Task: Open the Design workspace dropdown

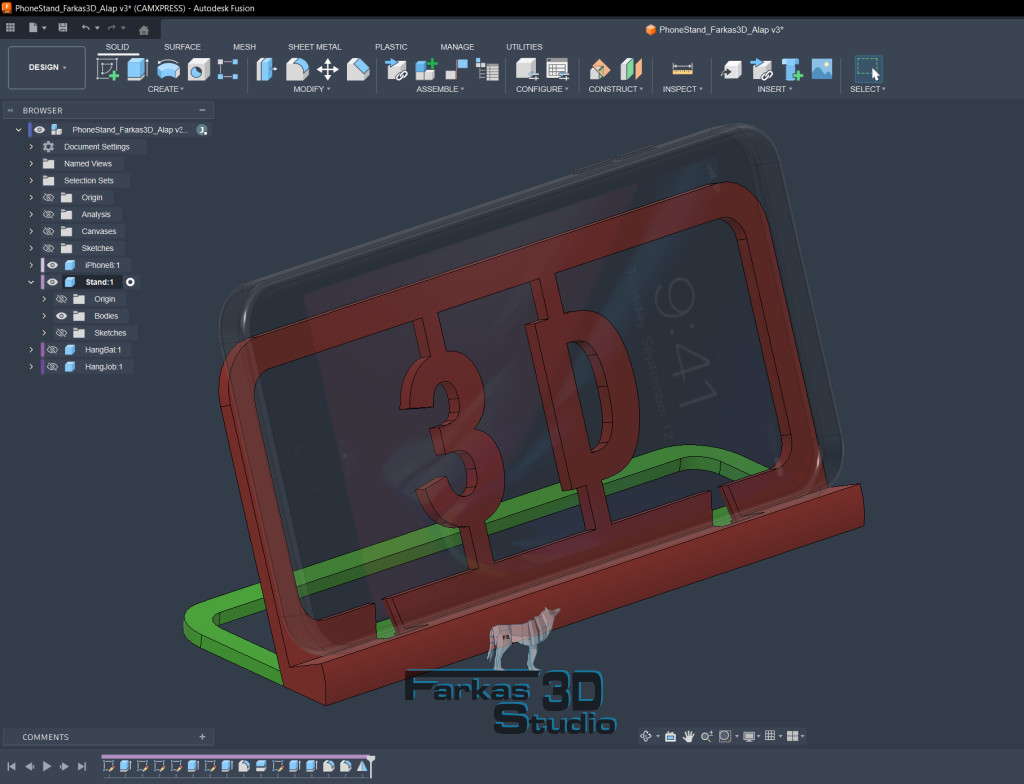Action: [x=47, y=68]
